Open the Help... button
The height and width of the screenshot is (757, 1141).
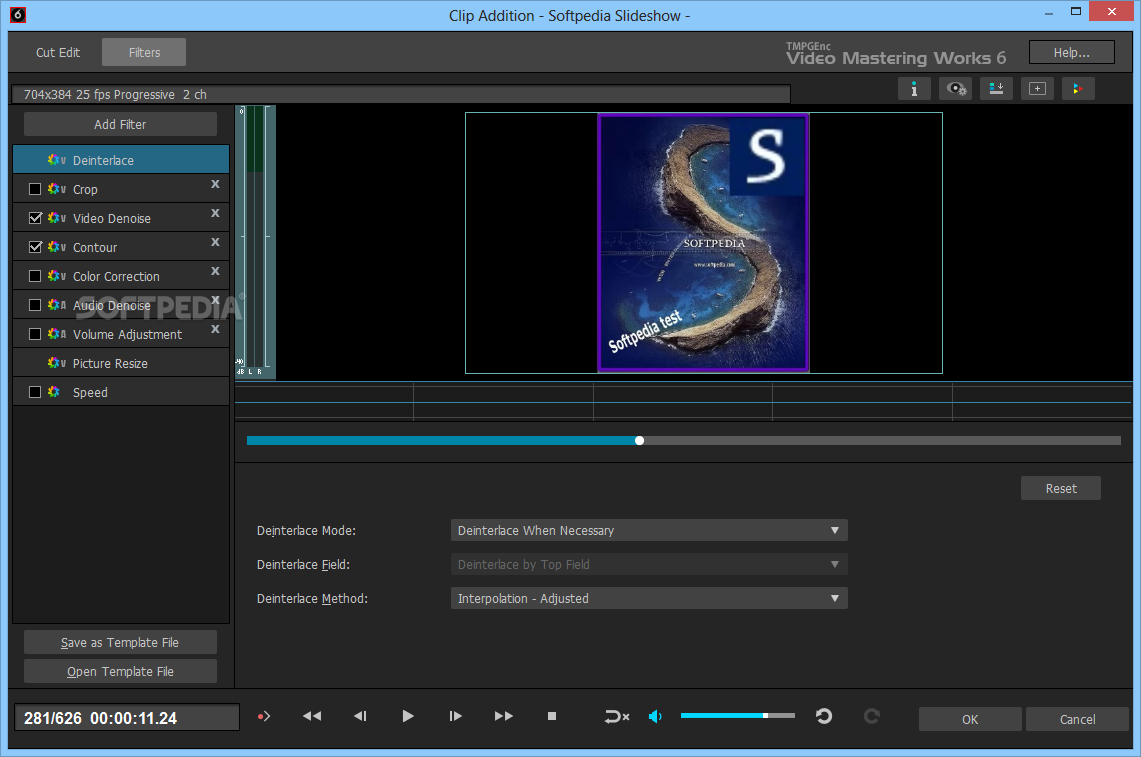pos(1072,52)
